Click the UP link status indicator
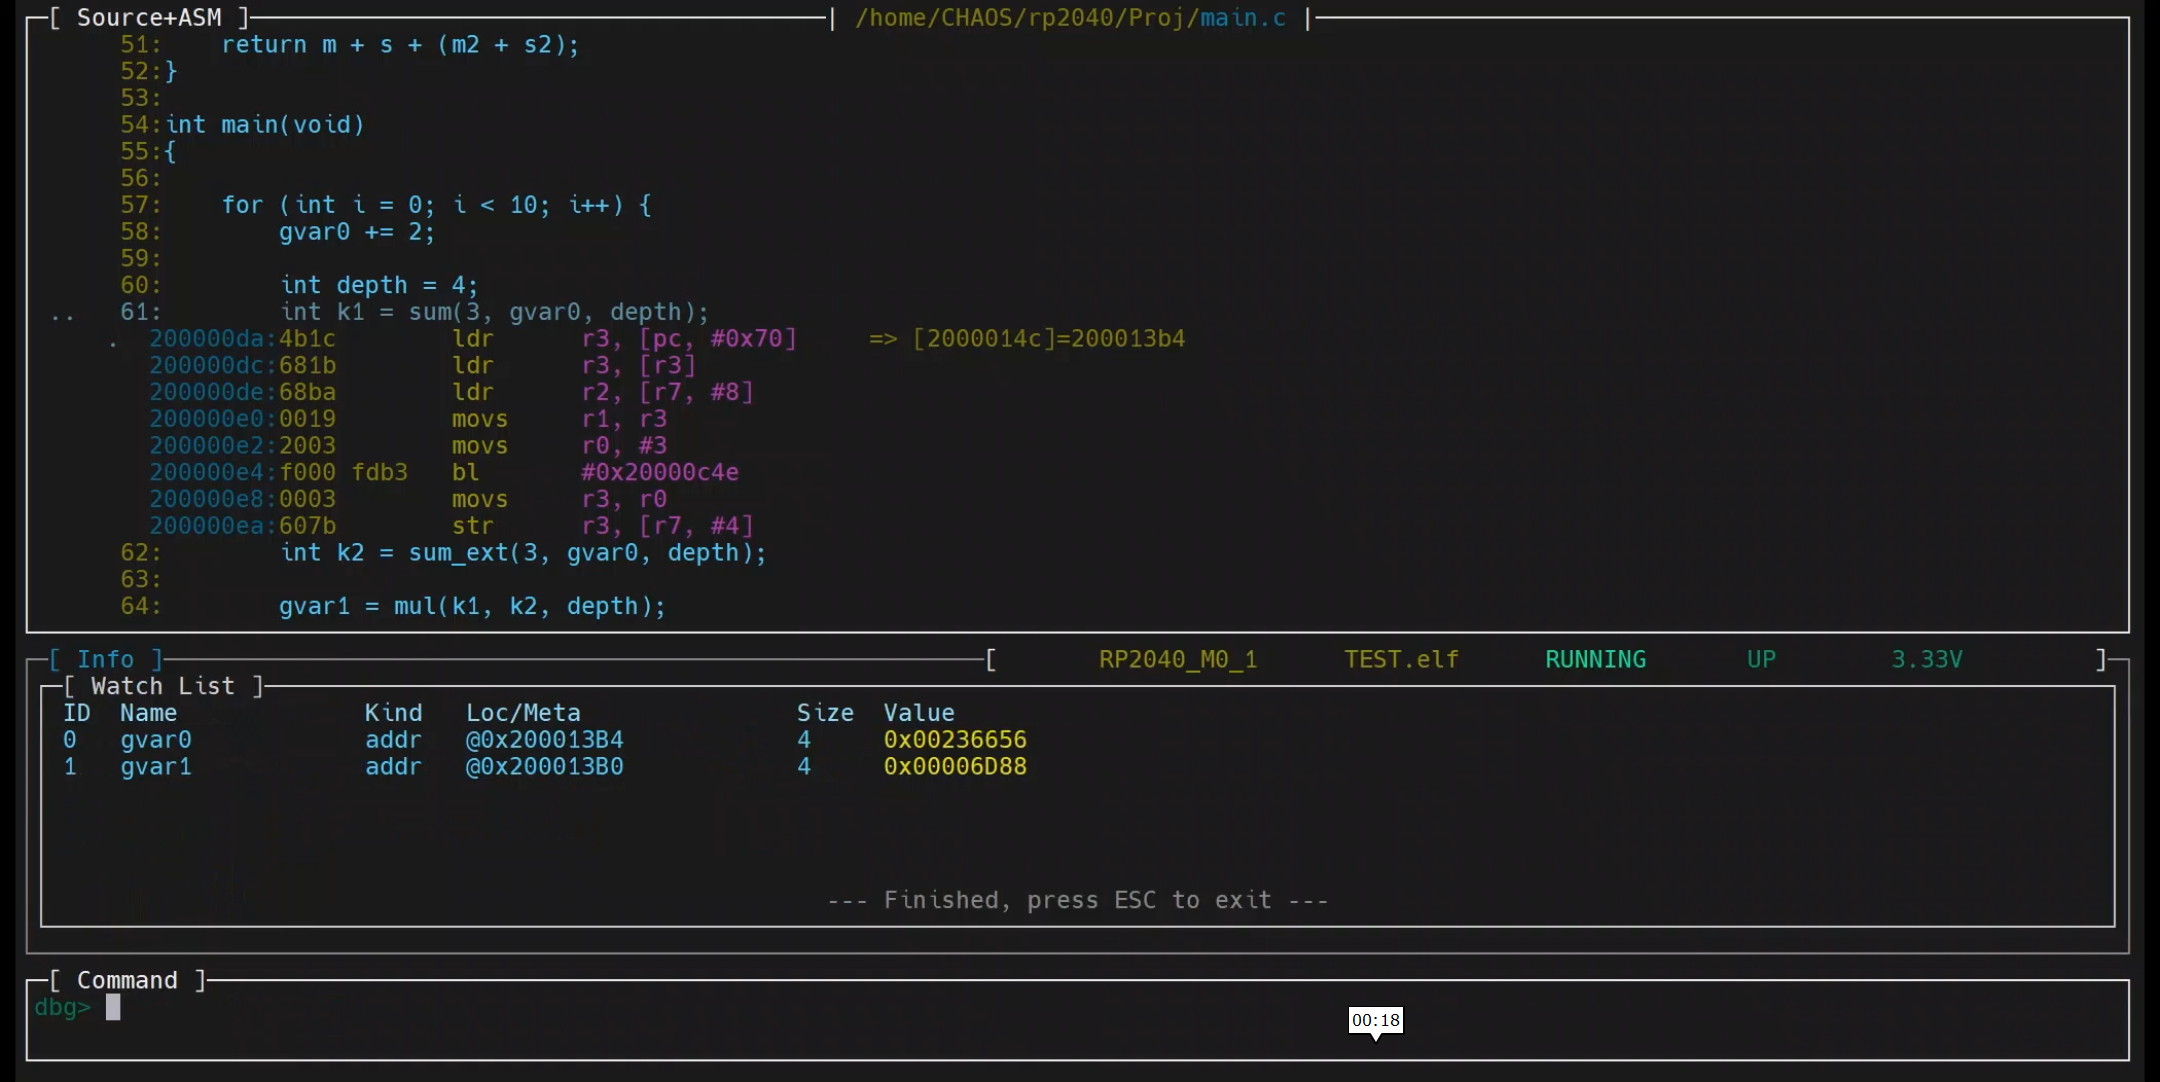Viewport: 2160px width, 1082px height. pyautogui.click(x=1761, y=659)
